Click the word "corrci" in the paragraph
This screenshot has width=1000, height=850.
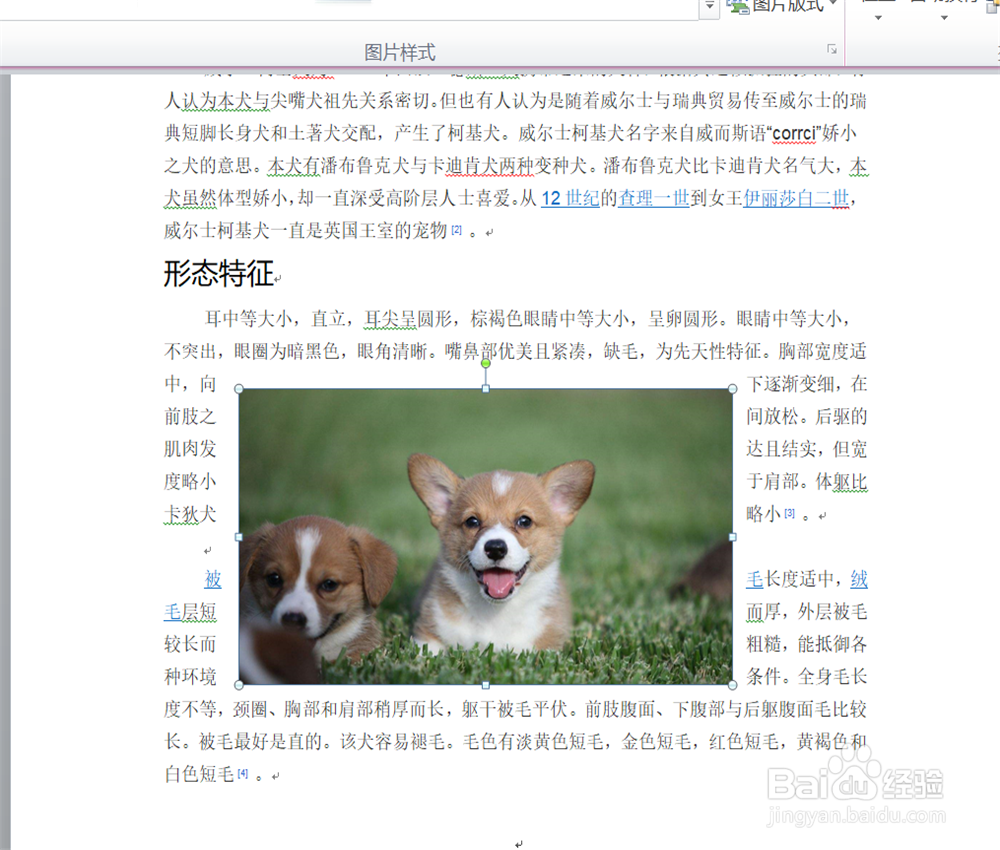point(795,133)
